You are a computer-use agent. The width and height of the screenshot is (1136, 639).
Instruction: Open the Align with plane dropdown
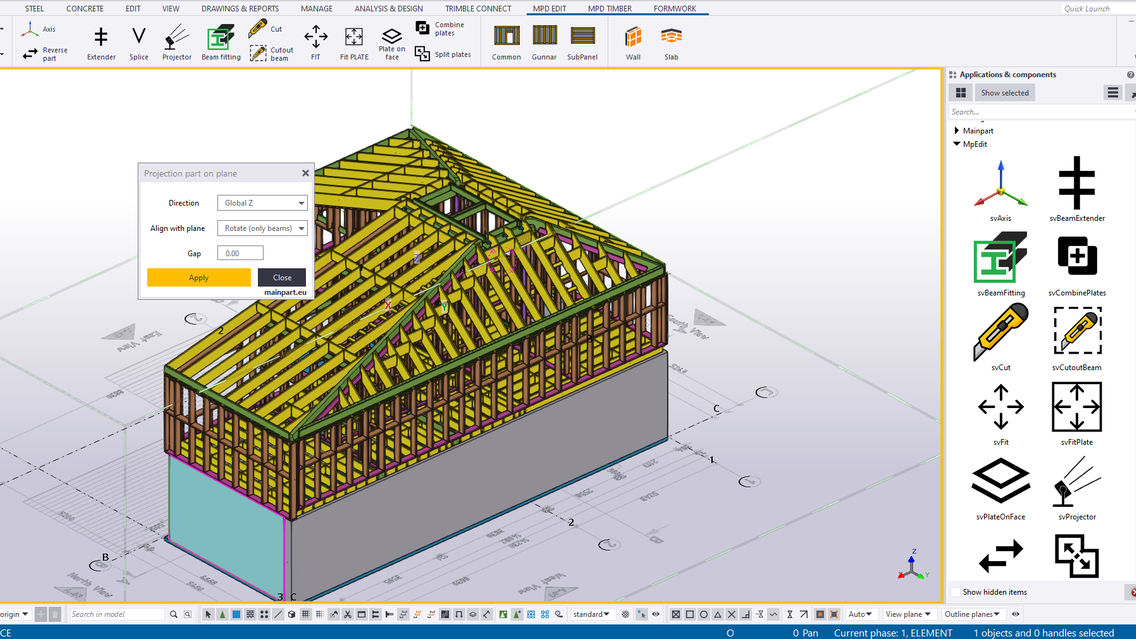click(262, 228)
